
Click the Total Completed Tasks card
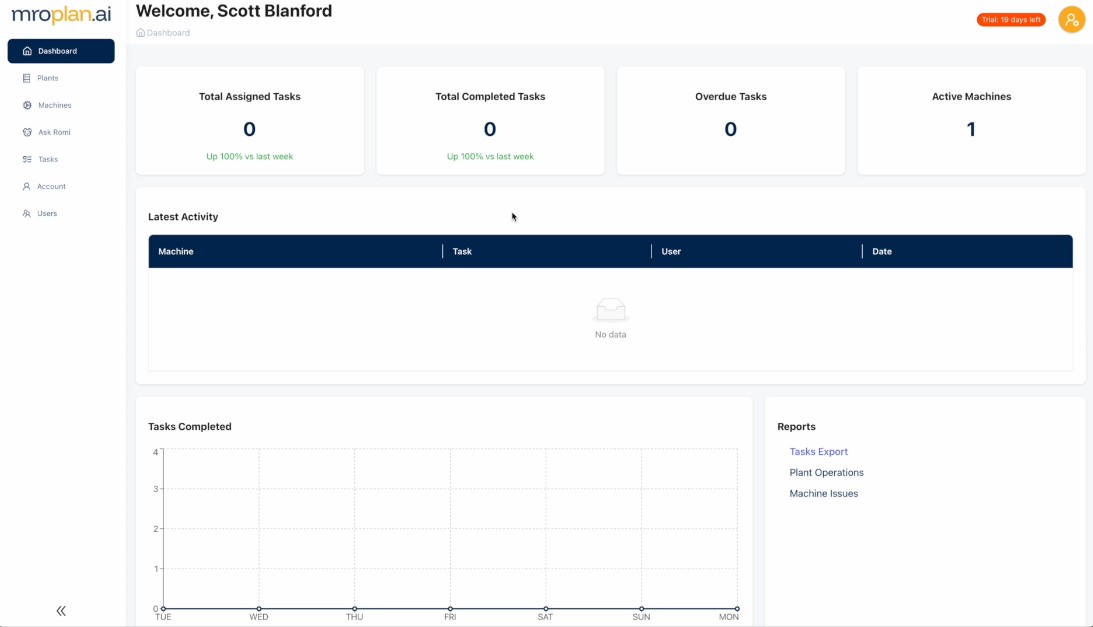pyautogui.click(x=490, y=121)
